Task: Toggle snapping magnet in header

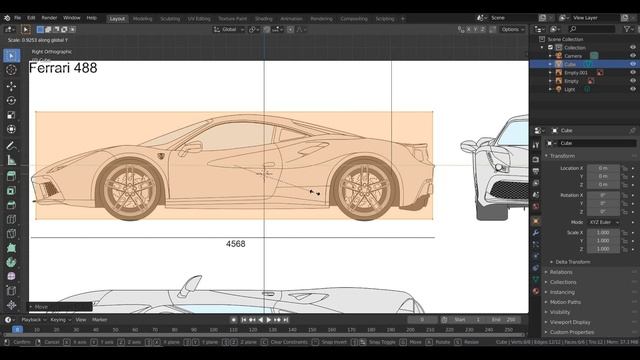Action: 267,29
